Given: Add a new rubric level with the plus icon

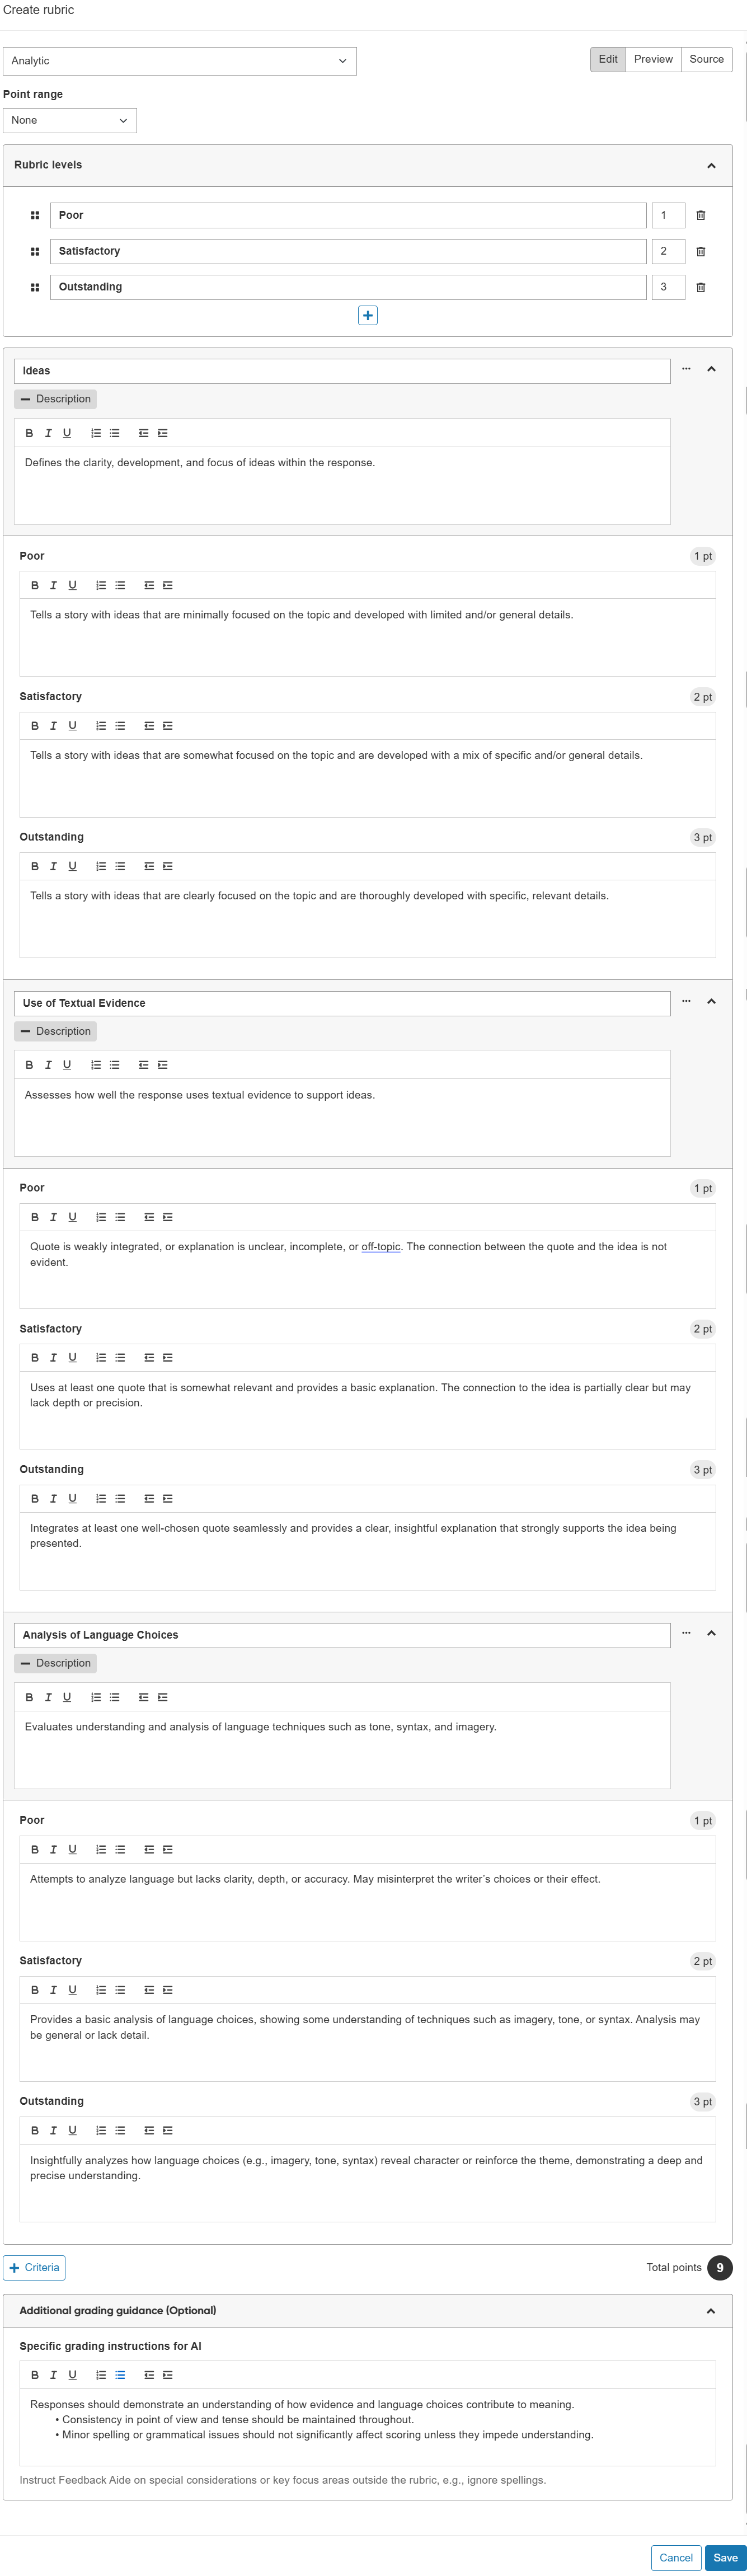Looking at the screenshot, I should pos(368,315).
